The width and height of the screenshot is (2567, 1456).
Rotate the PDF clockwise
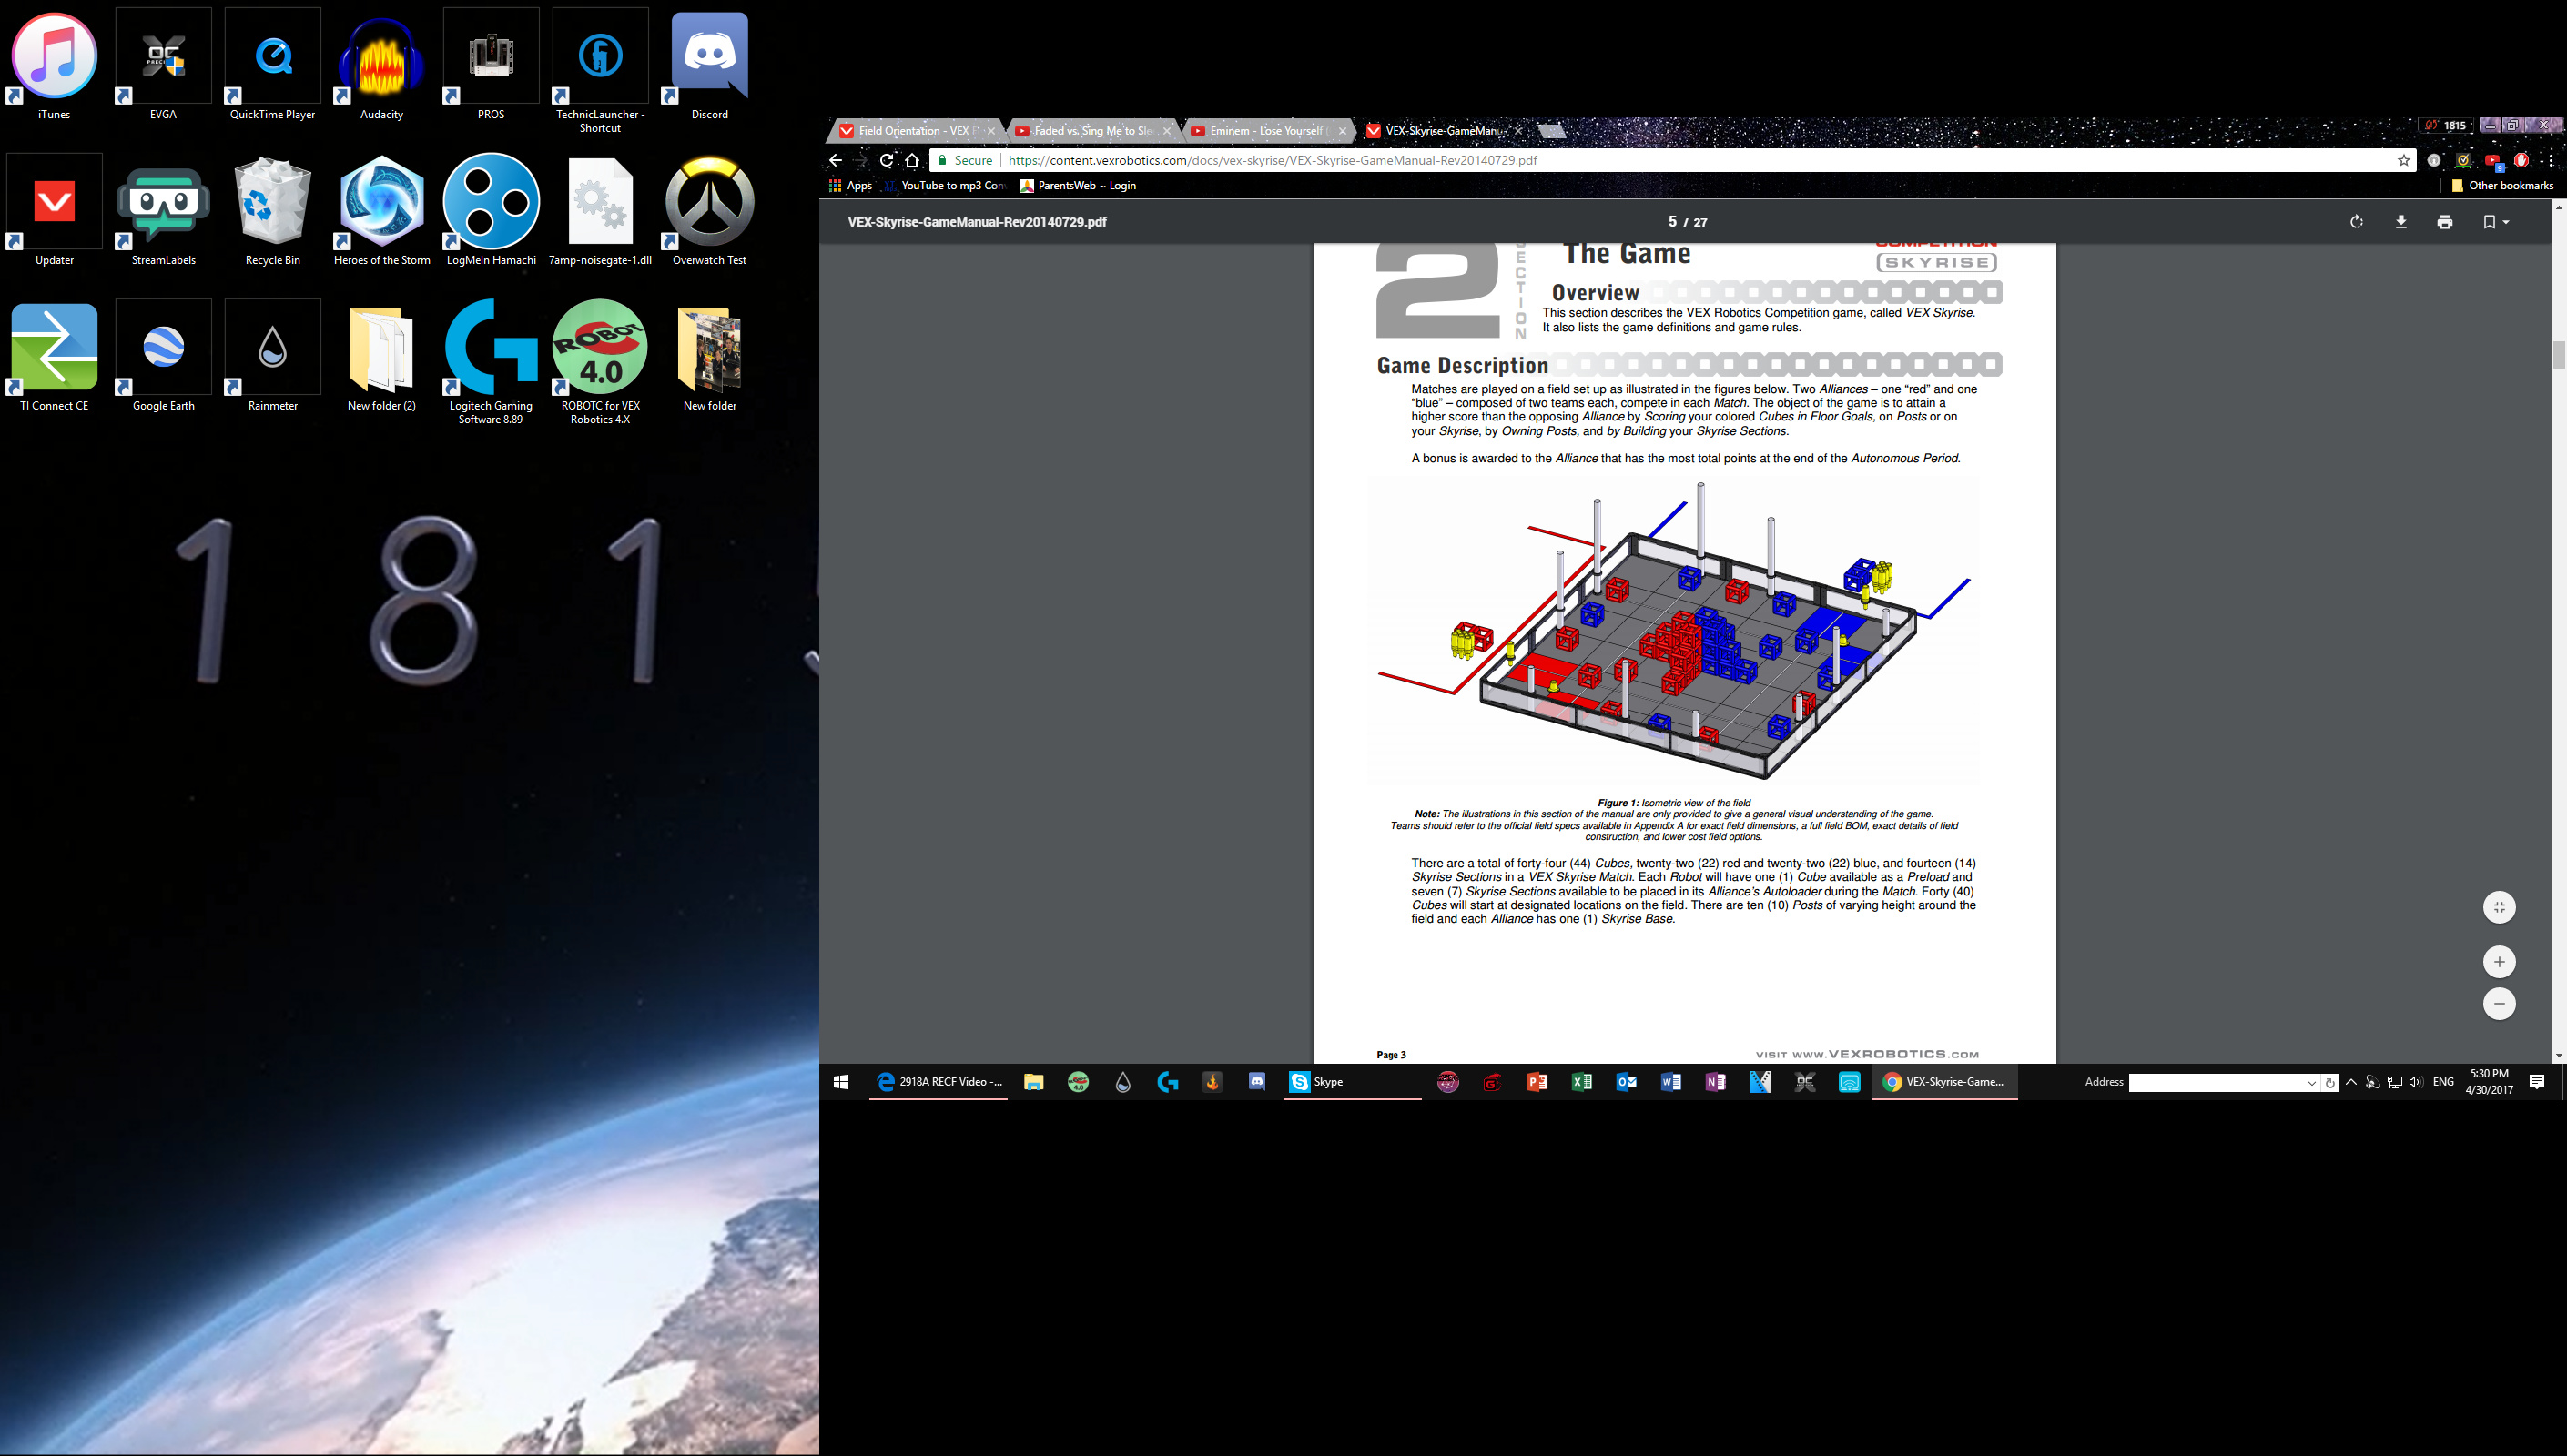2357,222
